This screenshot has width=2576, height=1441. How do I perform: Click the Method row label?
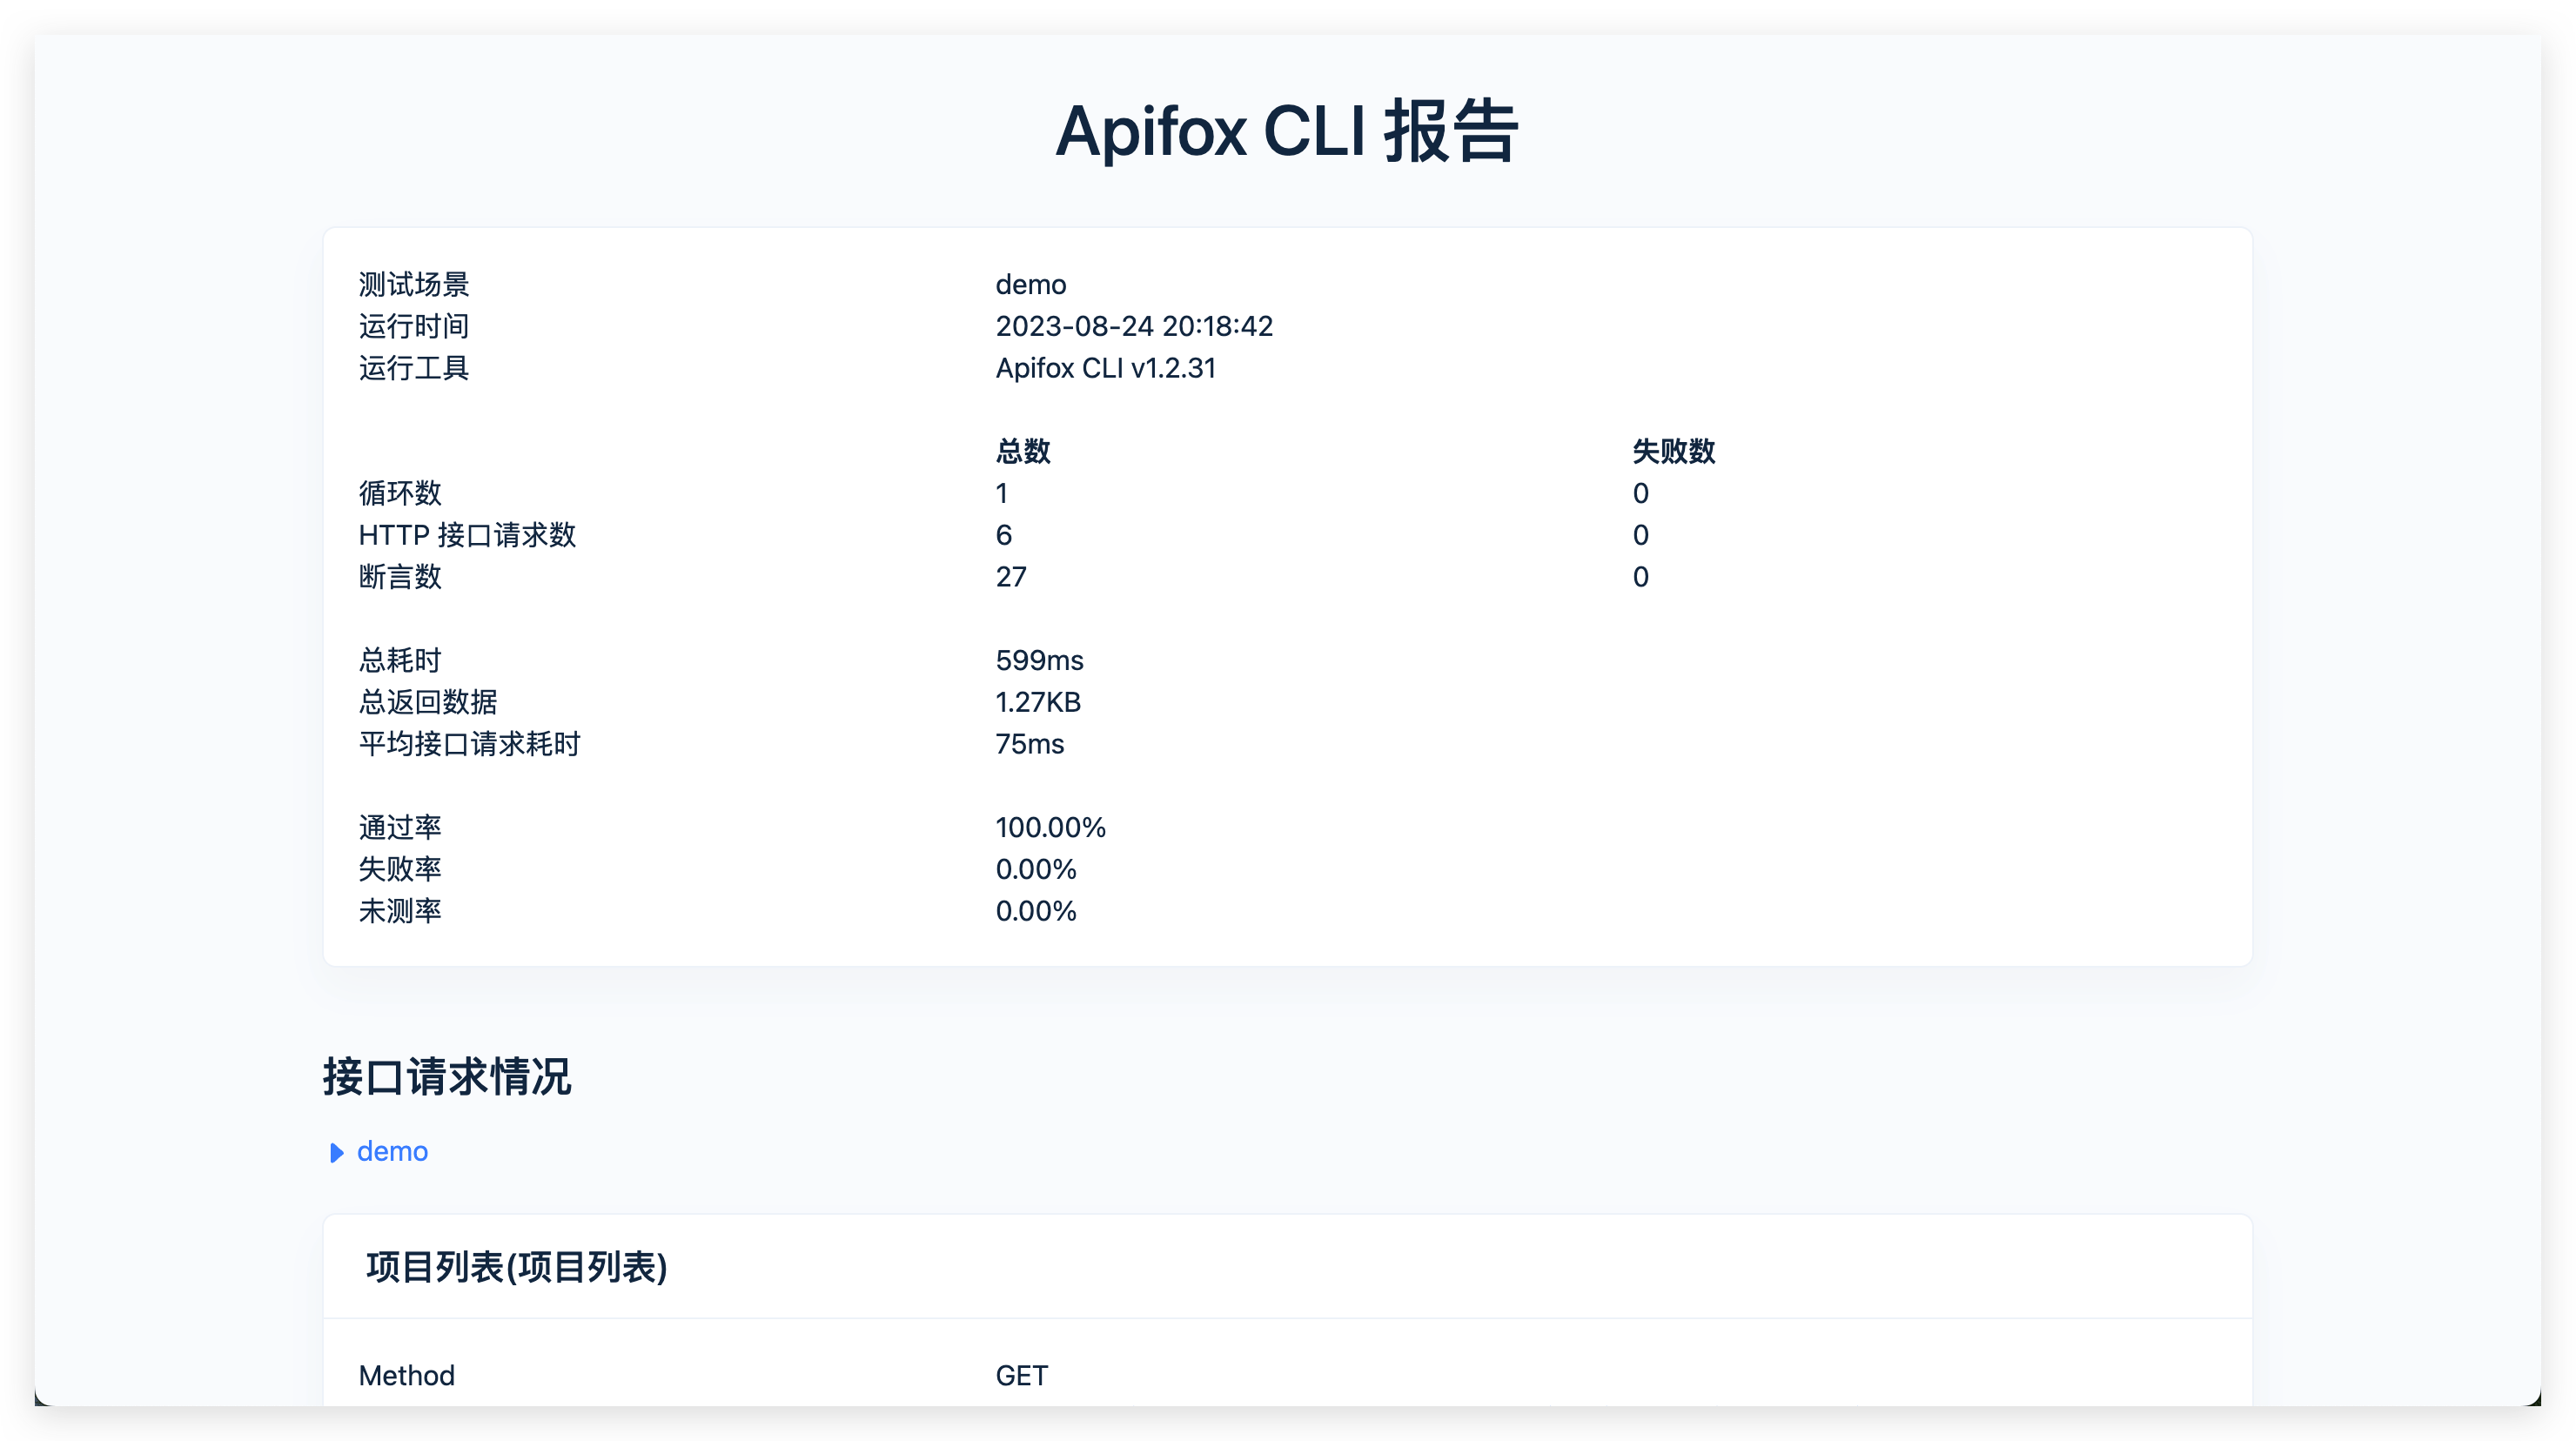coord(406,1376)
